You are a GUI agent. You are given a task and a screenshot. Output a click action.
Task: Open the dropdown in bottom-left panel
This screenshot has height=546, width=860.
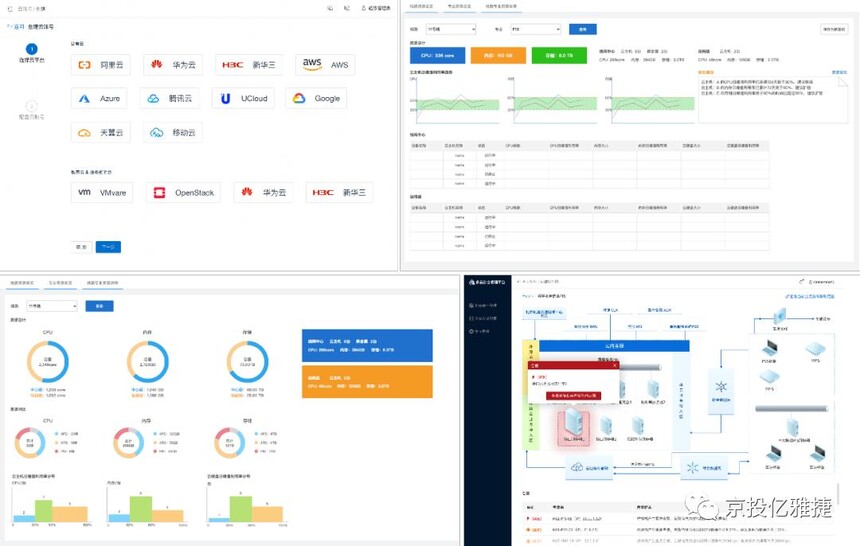point(52,306)
